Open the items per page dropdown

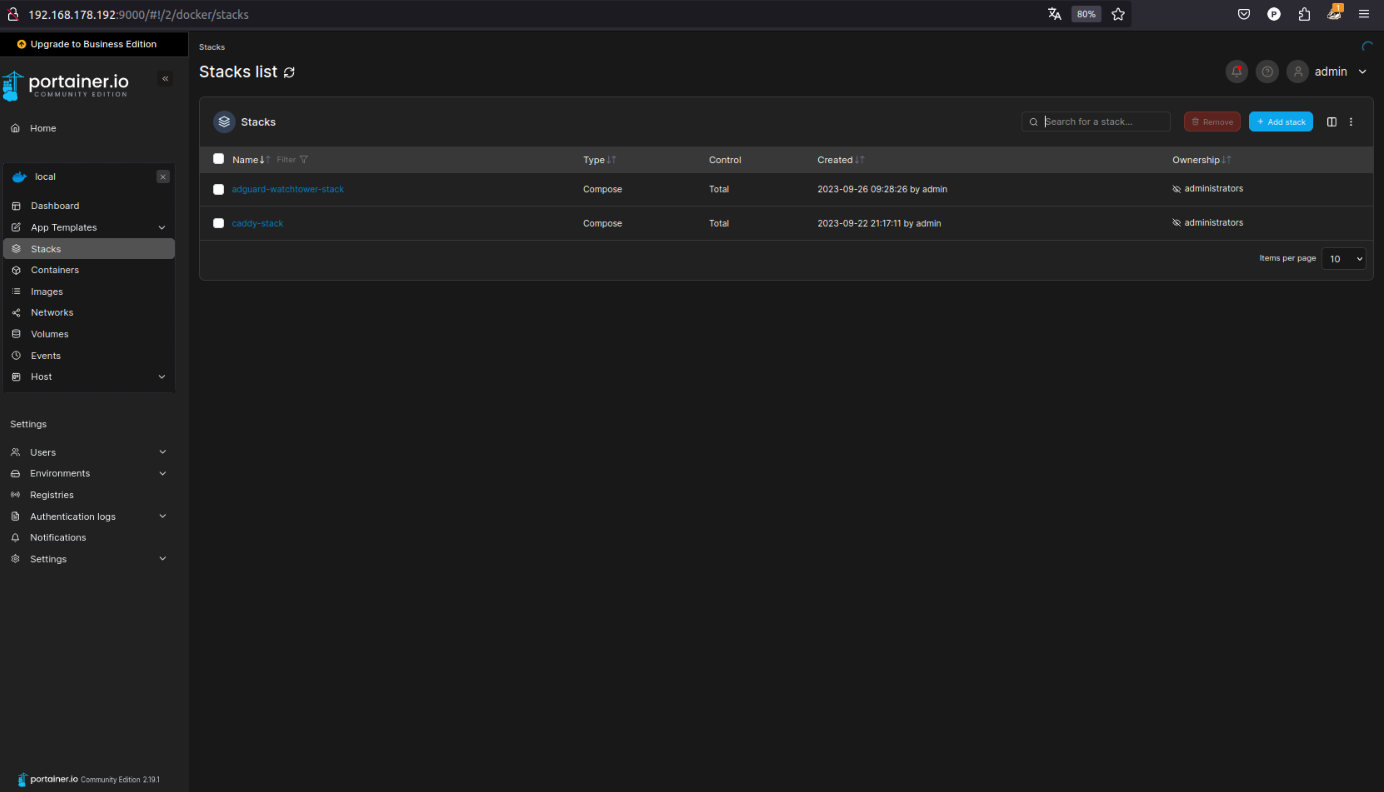tap(1343, 259)
